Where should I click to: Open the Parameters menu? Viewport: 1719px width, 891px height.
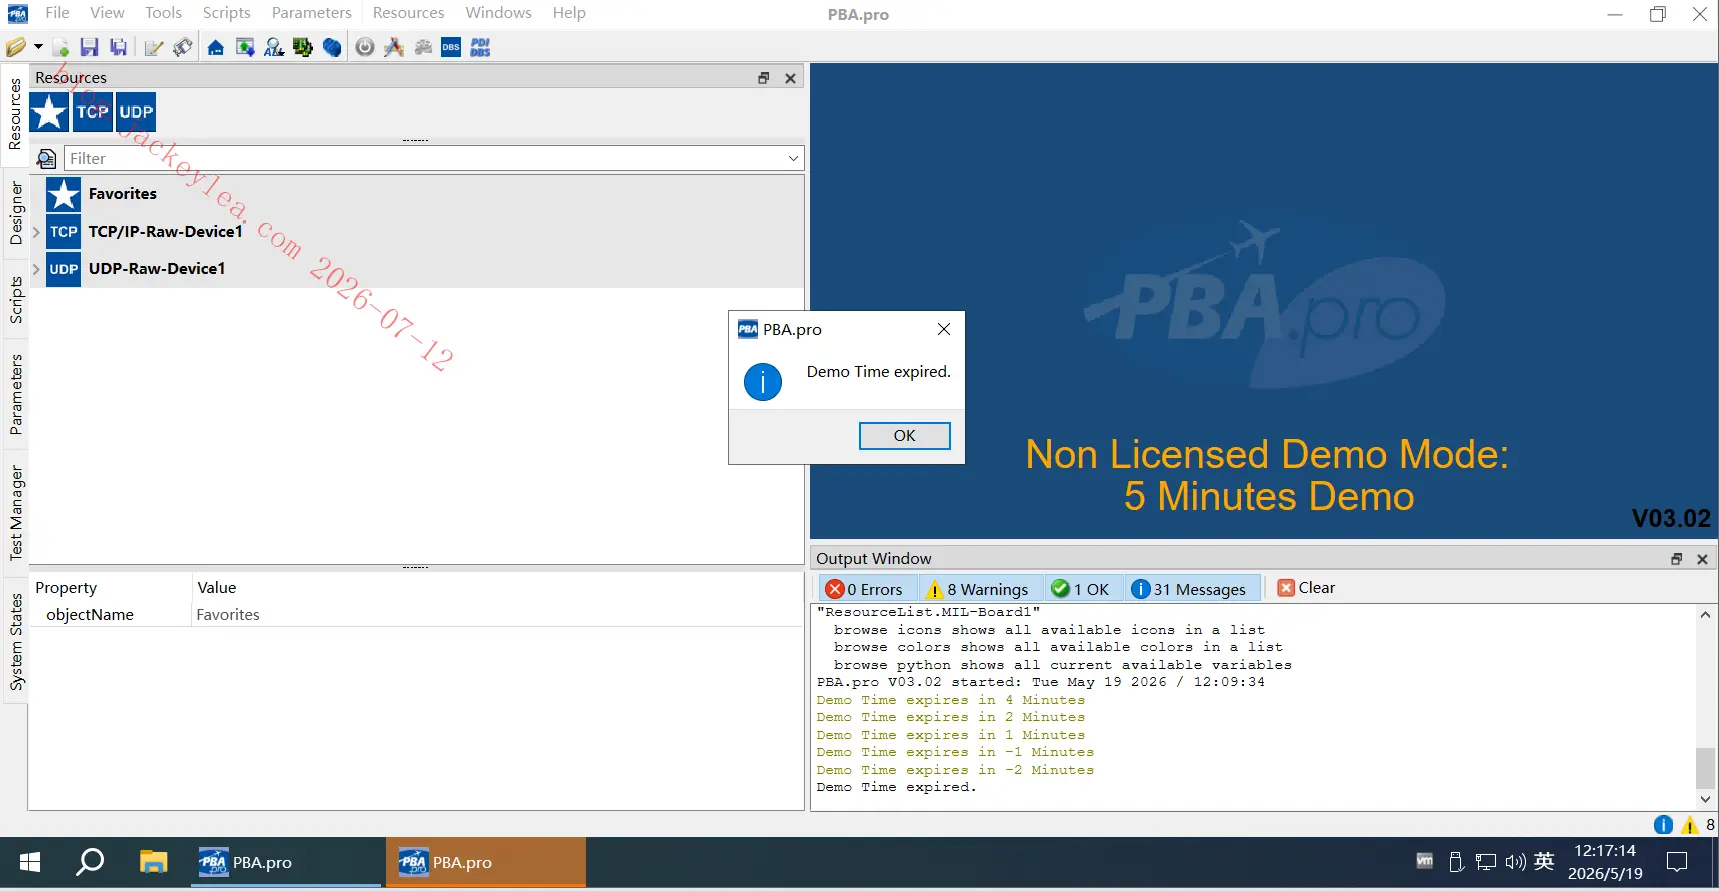tap(311, 13)
